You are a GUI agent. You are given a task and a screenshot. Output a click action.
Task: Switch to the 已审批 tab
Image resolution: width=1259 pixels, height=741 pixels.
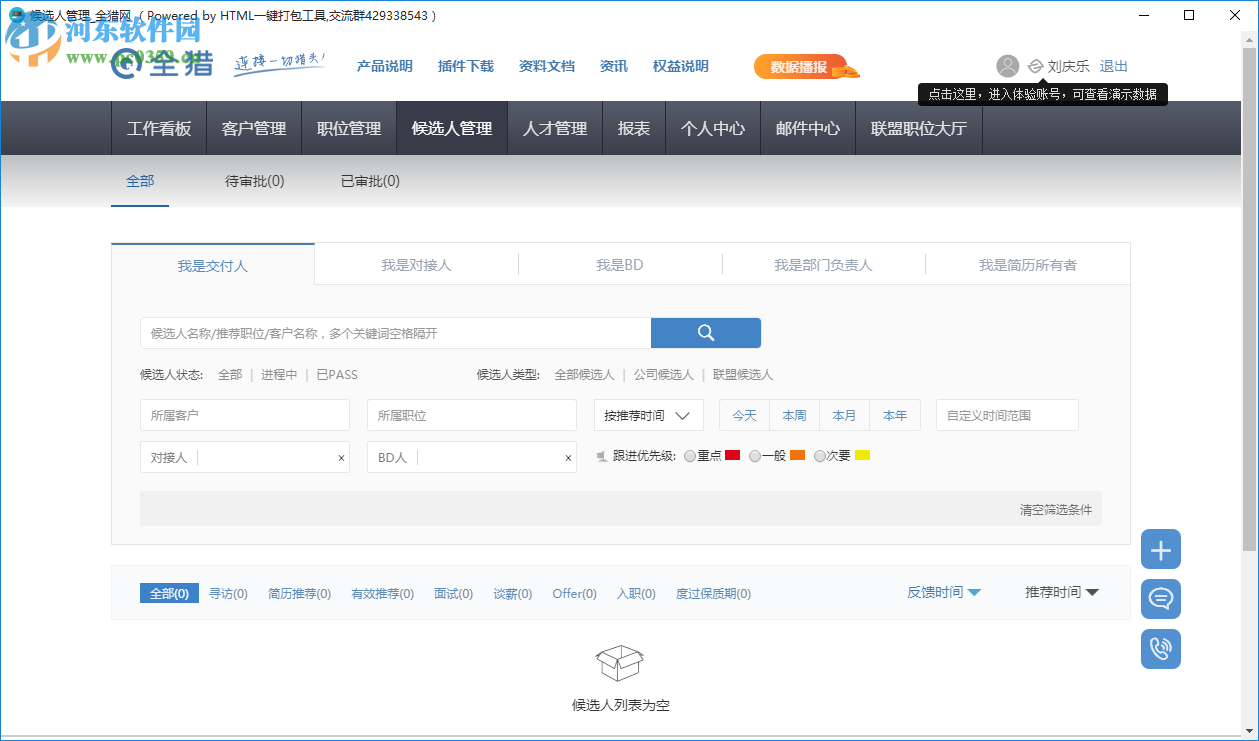pos(368,181)
